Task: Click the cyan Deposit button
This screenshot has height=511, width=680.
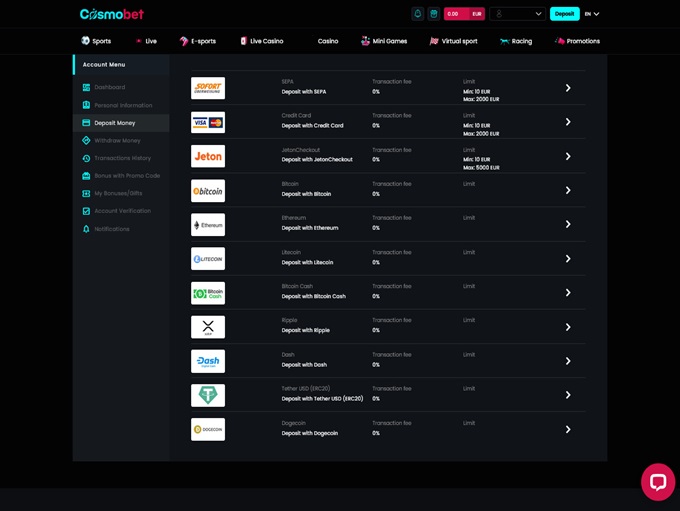Action: (x=564, y=14)
